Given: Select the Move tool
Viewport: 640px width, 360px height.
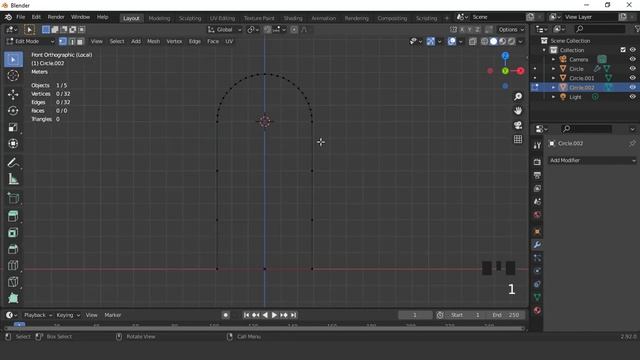Looking at the screenshot, I should point(13,94).
